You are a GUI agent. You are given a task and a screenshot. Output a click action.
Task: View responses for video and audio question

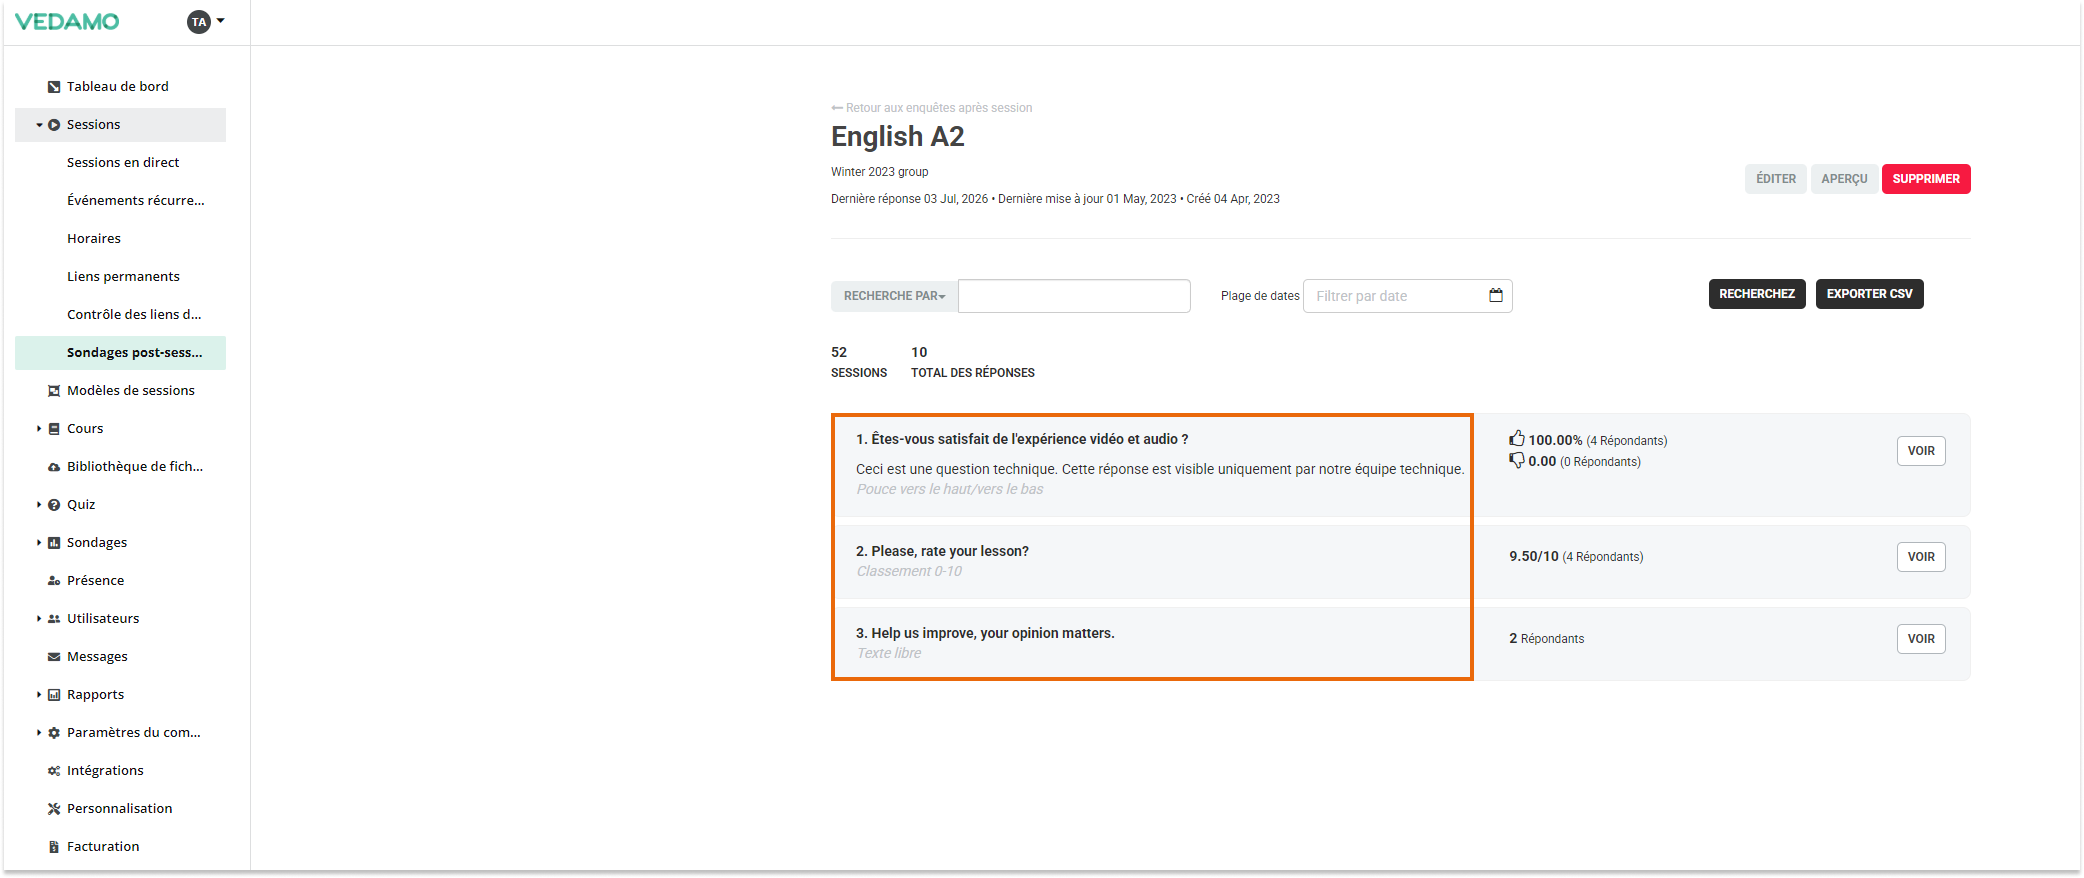1921,451
